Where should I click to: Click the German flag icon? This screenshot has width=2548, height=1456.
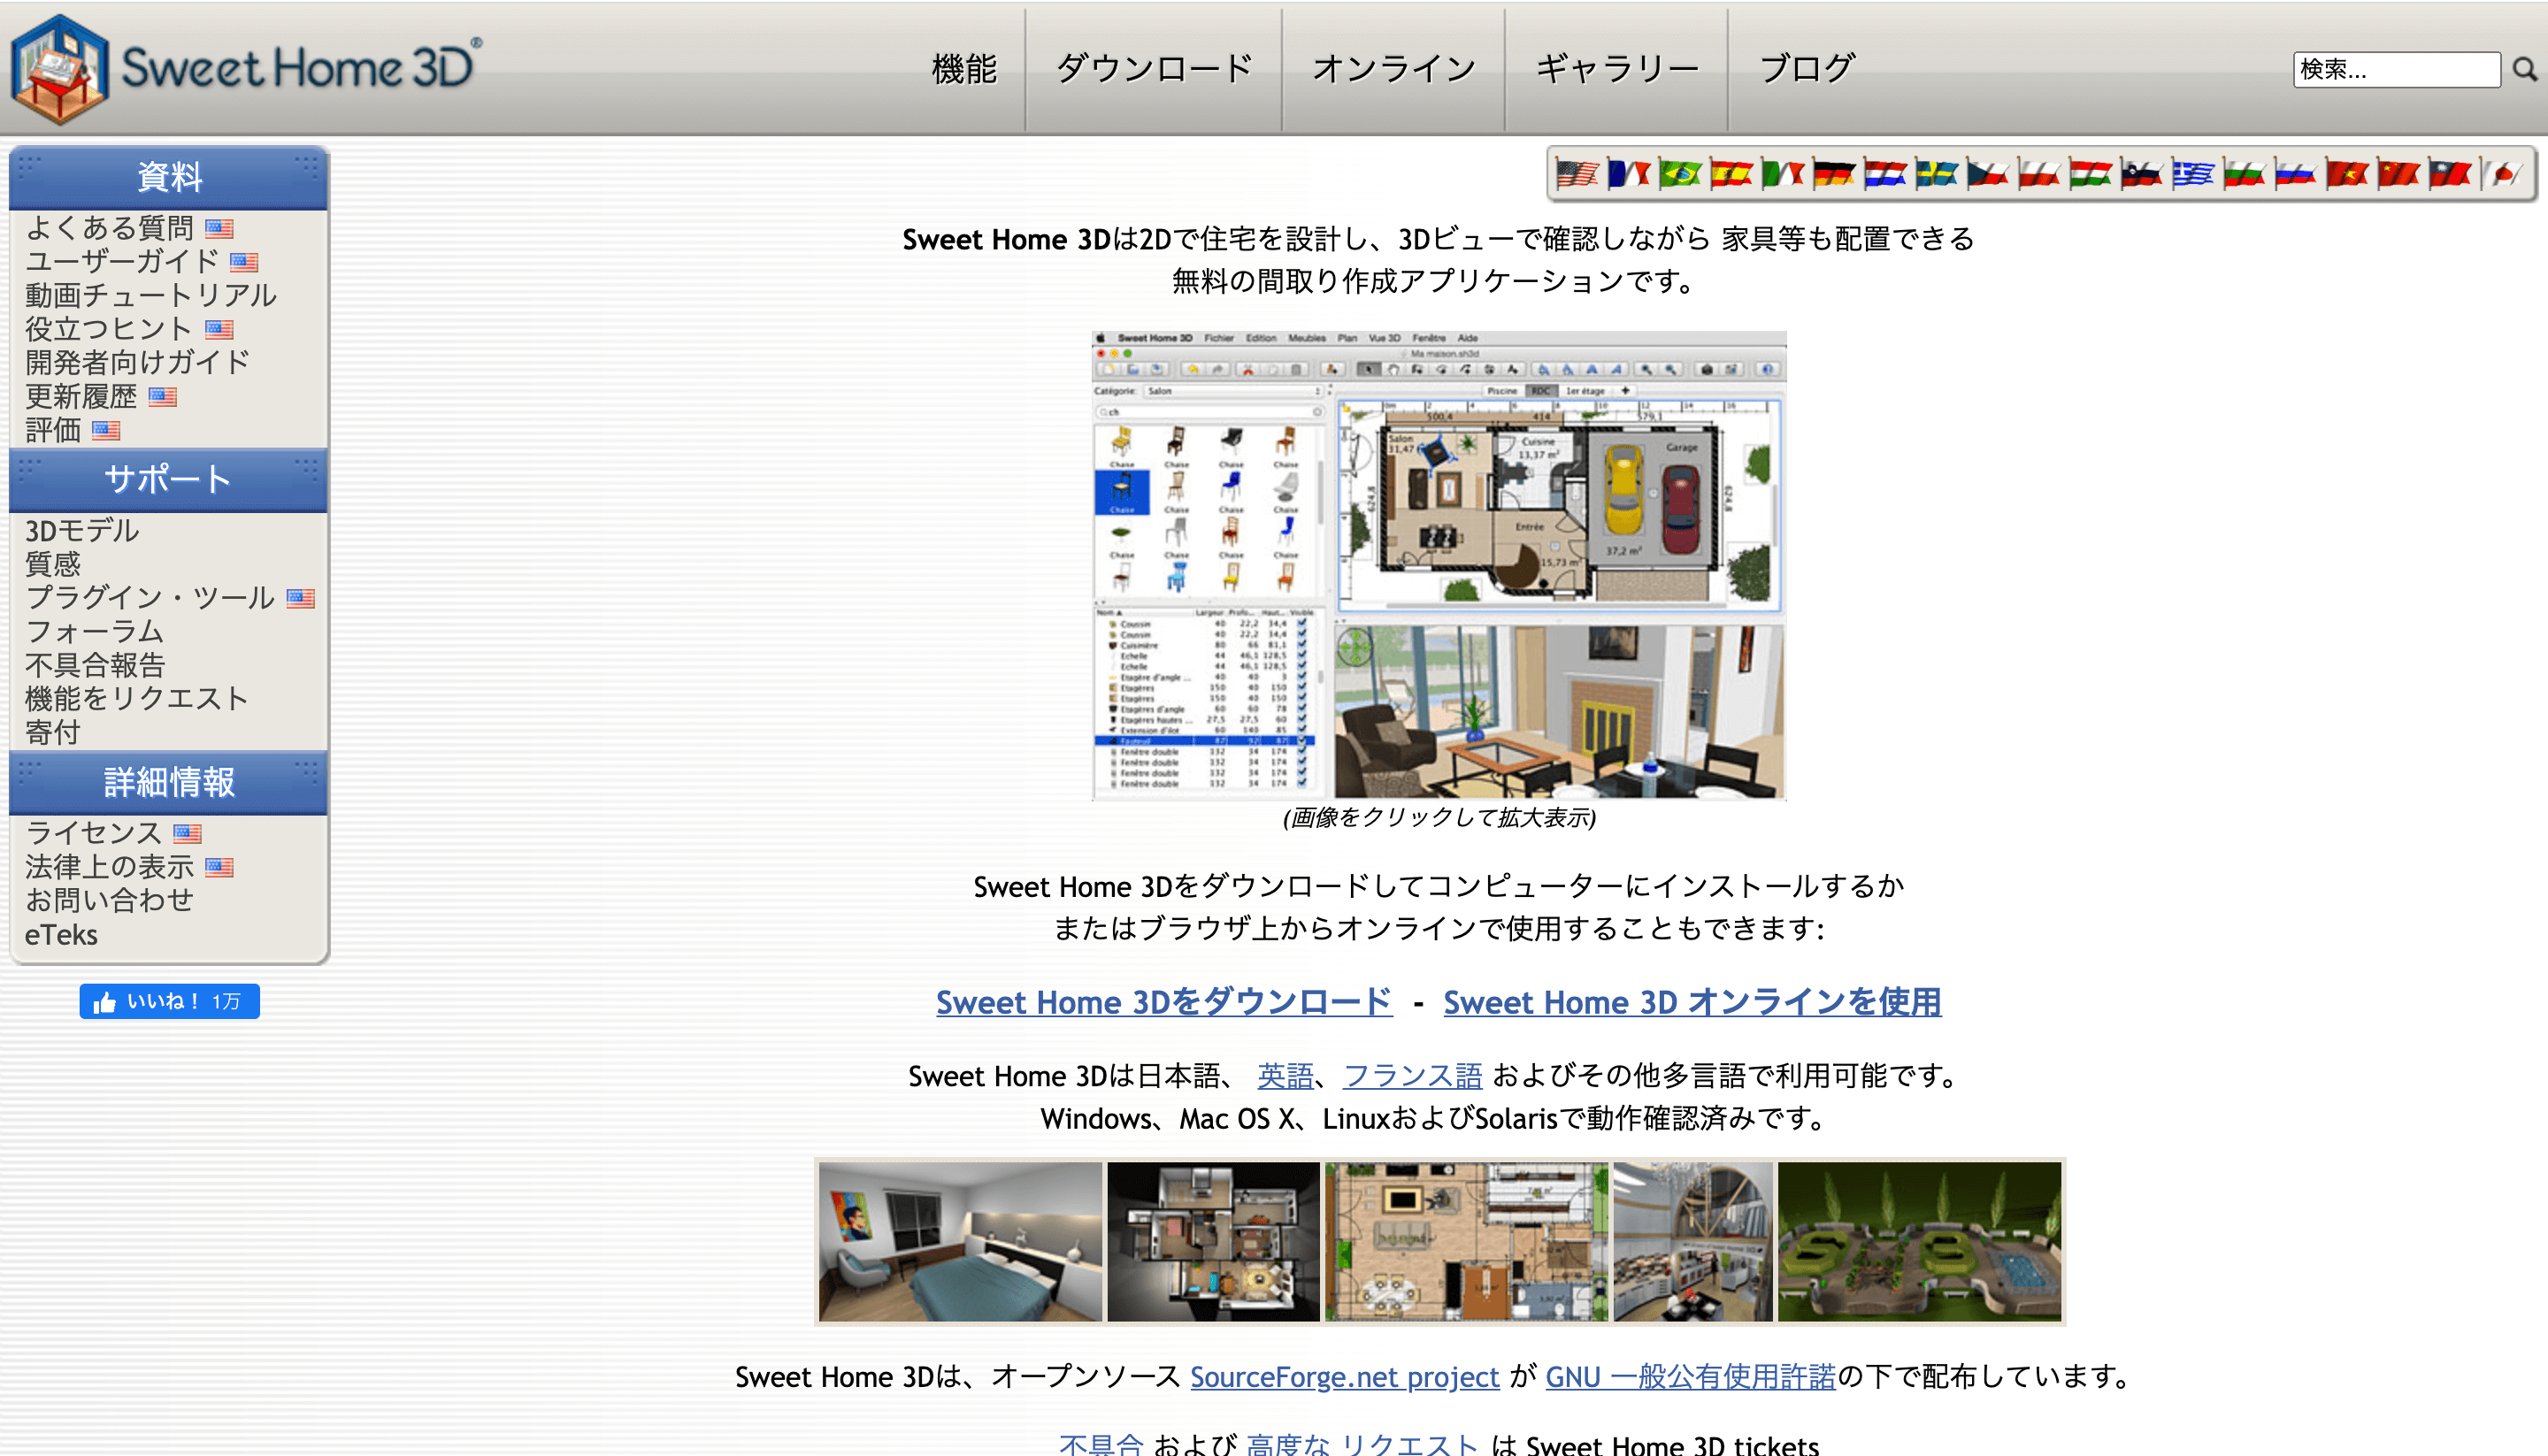point(1836,173)
